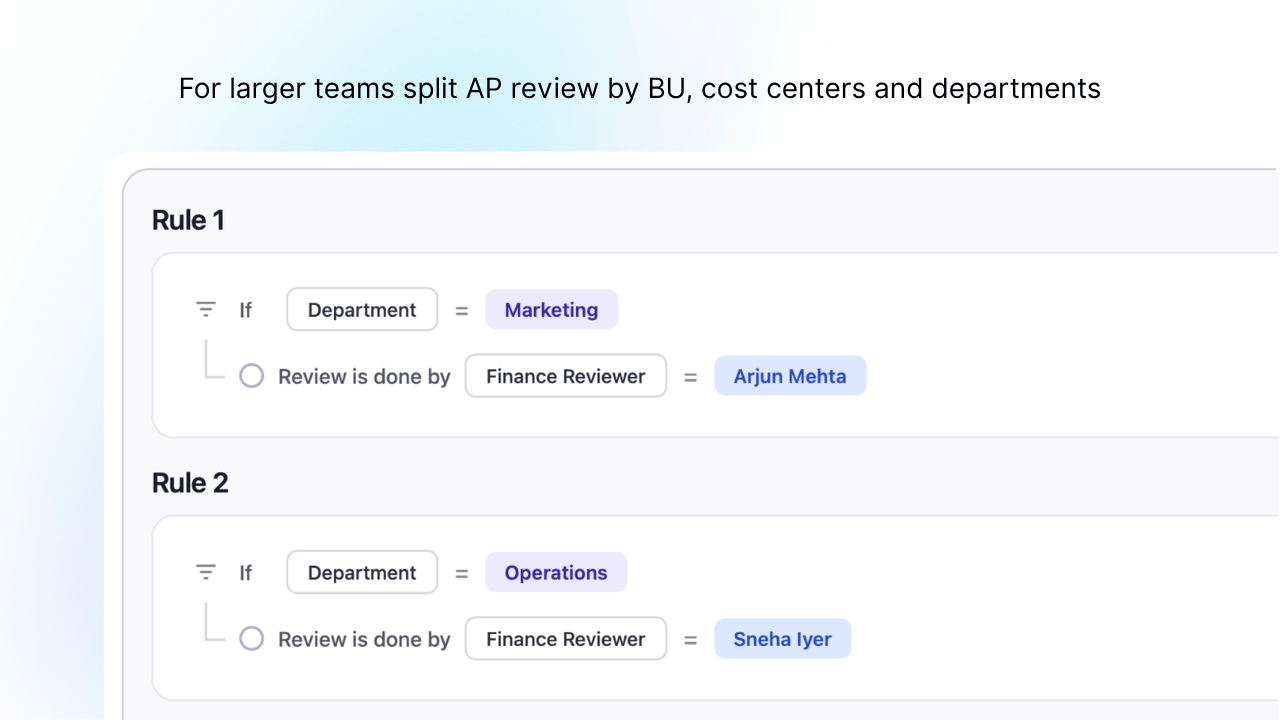Click the Rule 2 heading
The image size is (1280, 720).
coord(190,483)
